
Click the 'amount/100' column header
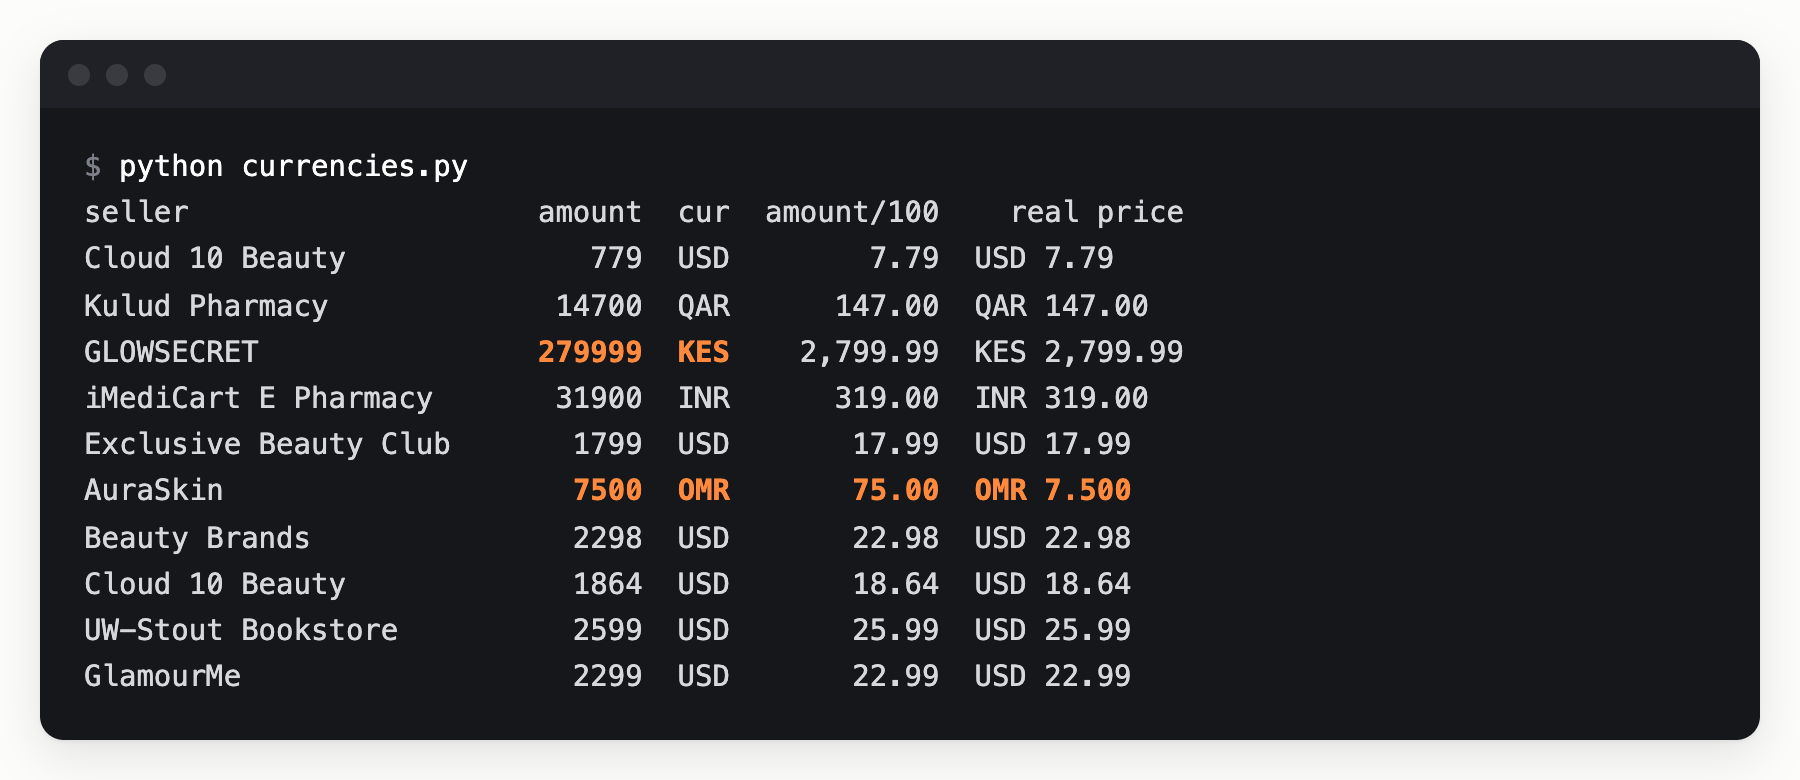pyautogui.click(x=852, y=212)
